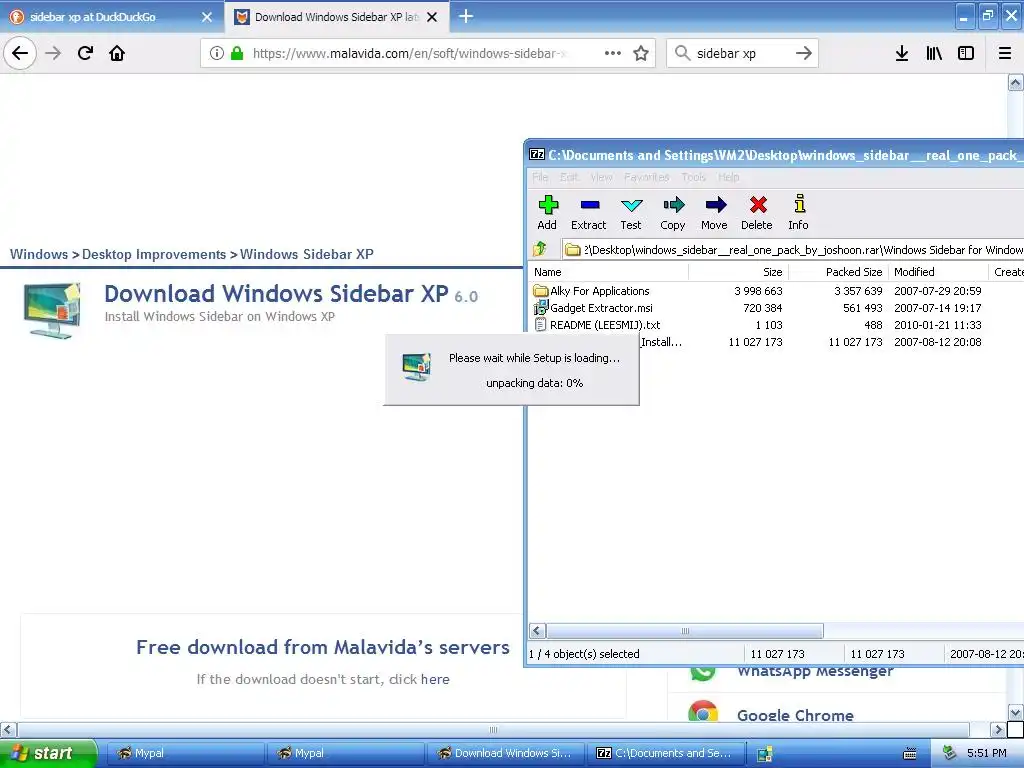1024x768 pixels.
Task: Bookmark this page with the star icon
Action: (641, 53)
